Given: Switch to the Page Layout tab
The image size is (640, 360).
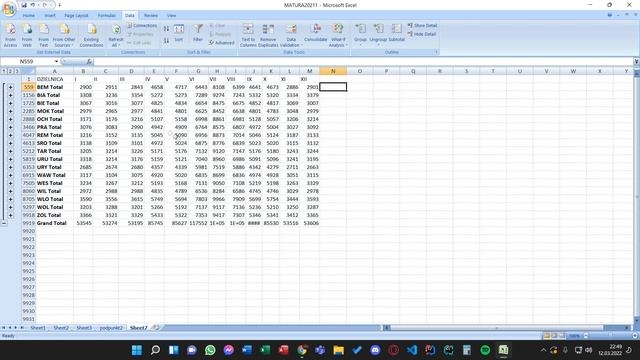Looking at the screenshot, I should coord(76,16).
